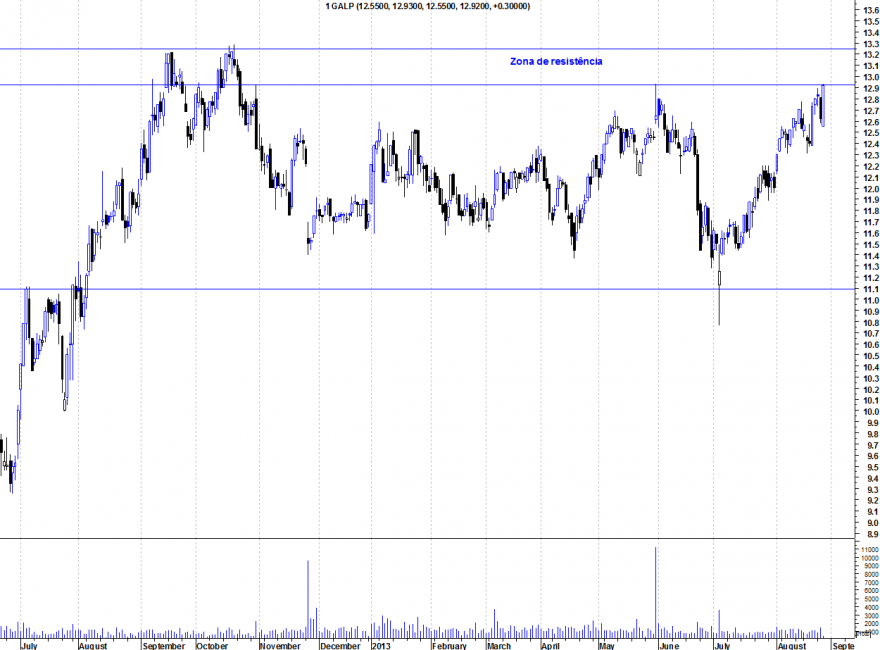This screenshot has width=880, height=650.
Task: Click the 'March' label on time axis
Action: pyautogui.click(x=498, y=646)
